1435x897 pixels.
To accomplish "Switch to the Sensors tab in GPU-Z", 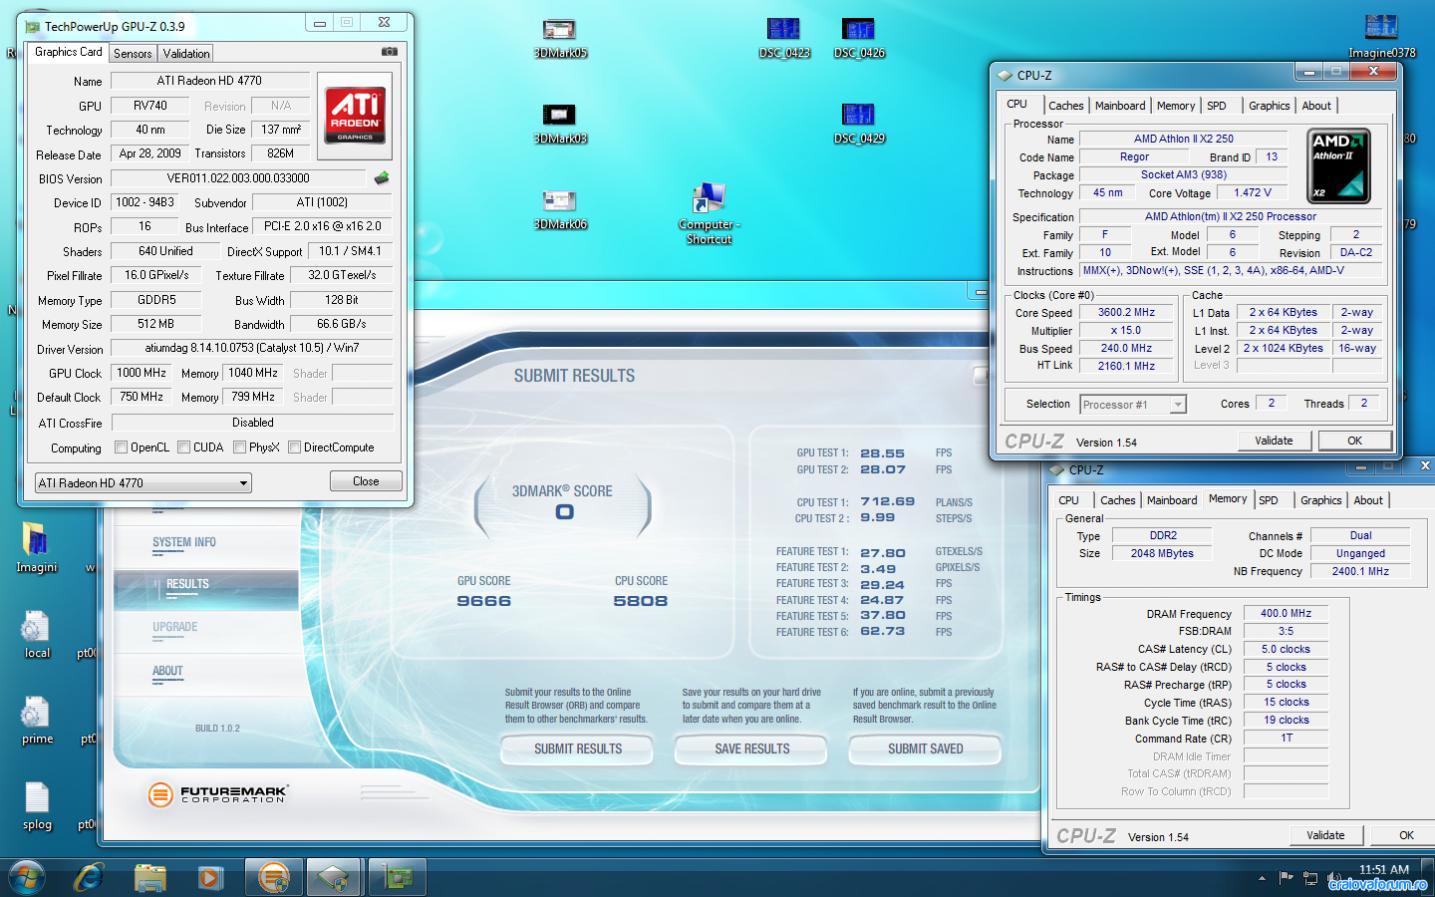I will (132, 54).
